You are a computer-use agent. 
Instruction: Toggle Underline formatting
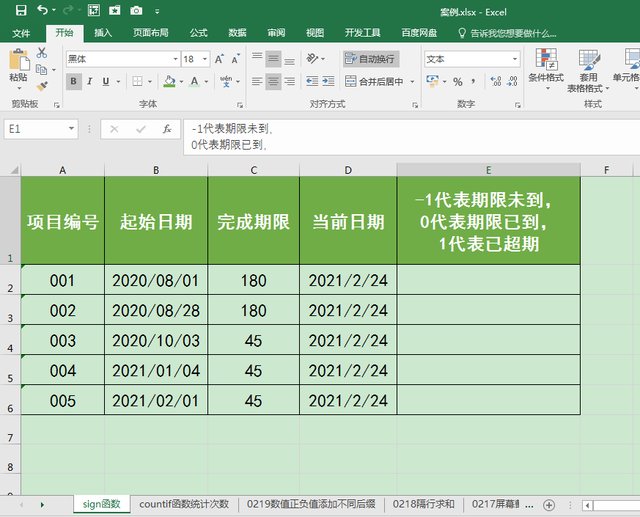[106, 81]
